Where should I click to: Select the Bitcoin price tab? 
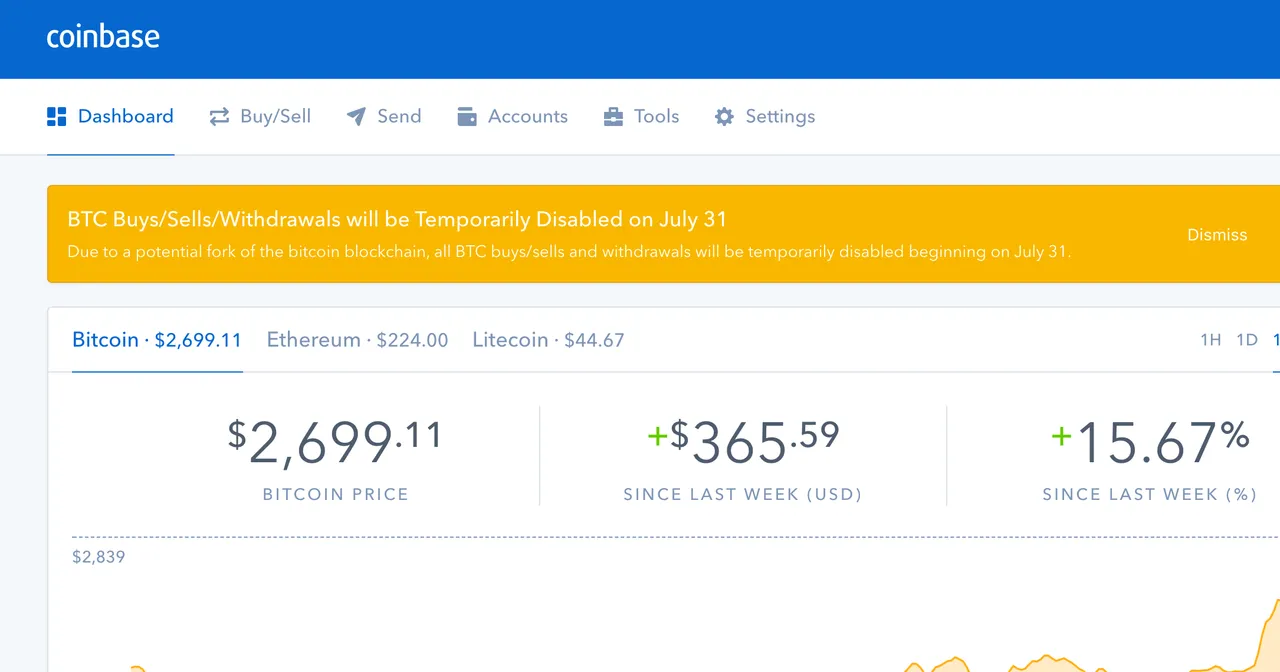pos(157,340)
